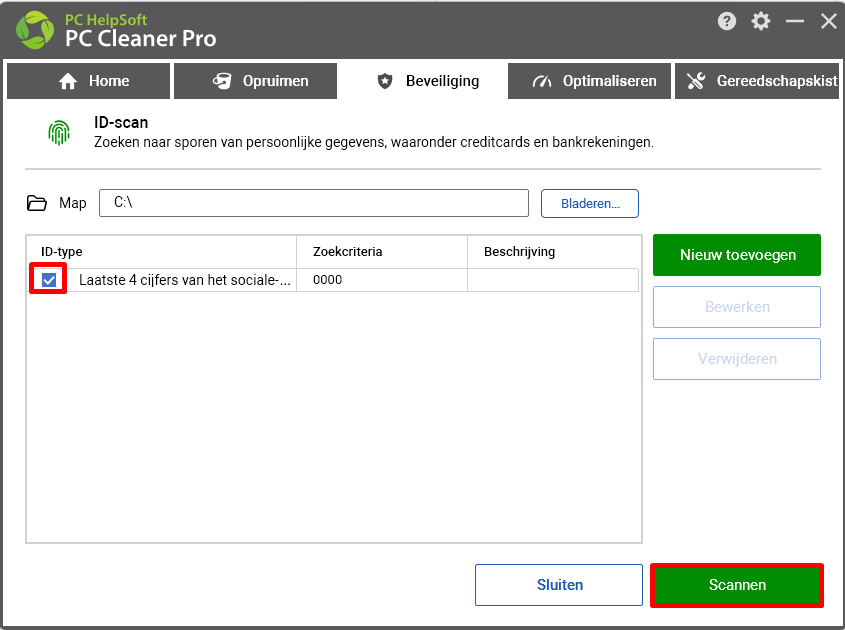Minimize the PC Cleaner Pro window
Screen dimensions: 845x630
click(794, 22)
